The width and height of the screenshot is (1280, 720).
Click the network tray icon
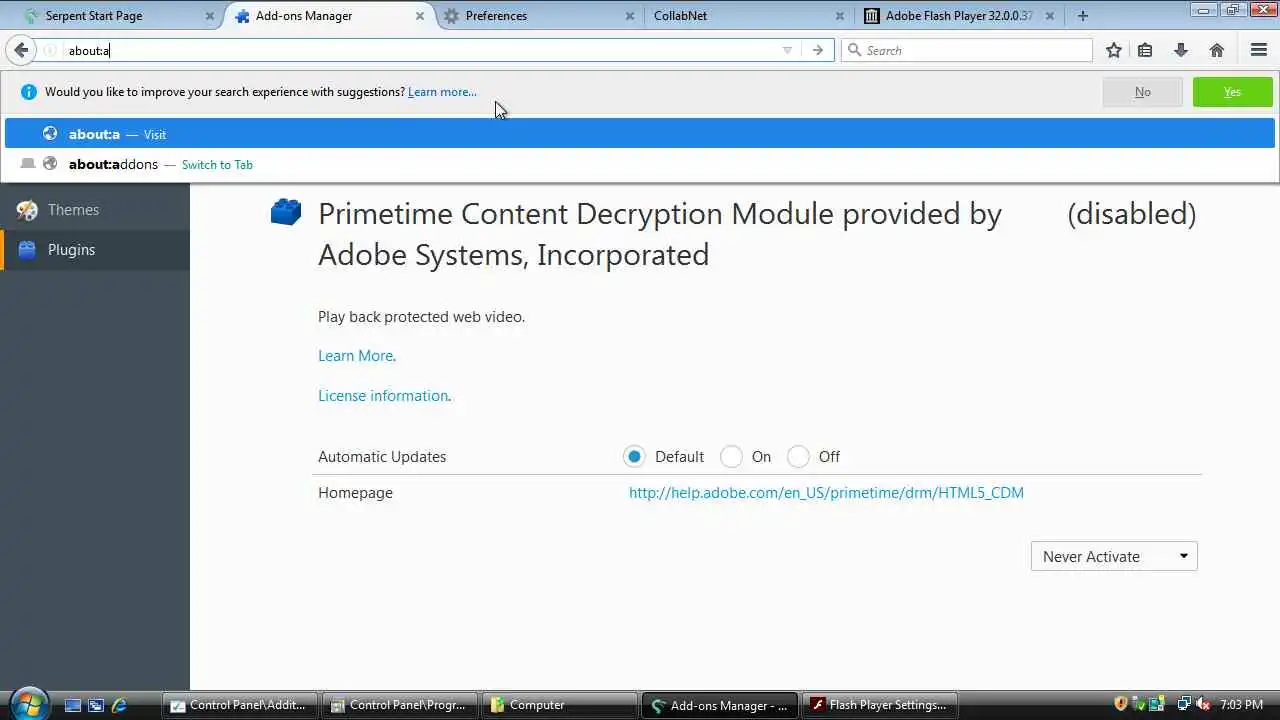(1184, 704)
